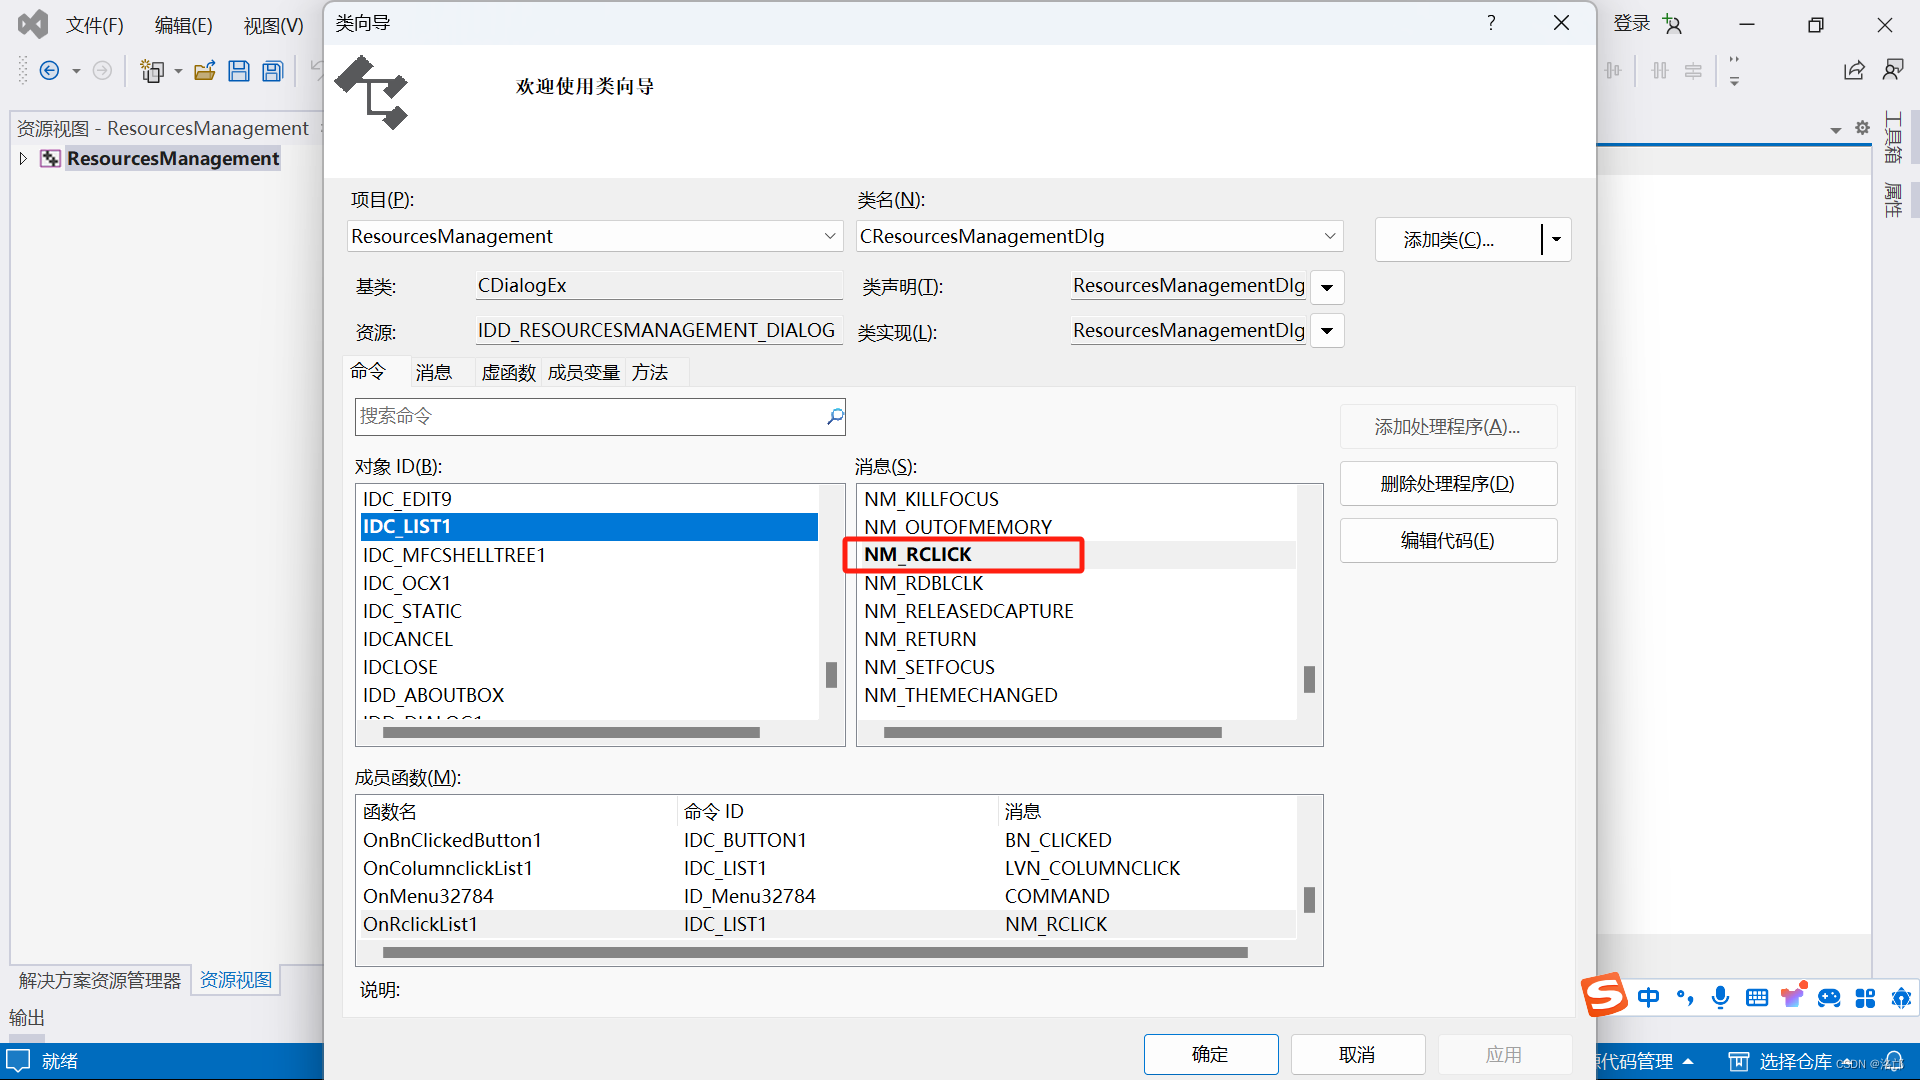This screenshot has width=1920, height=1080.
Task: Click the object ID list vertical scrollbar thumb
Action: (831, 675)
